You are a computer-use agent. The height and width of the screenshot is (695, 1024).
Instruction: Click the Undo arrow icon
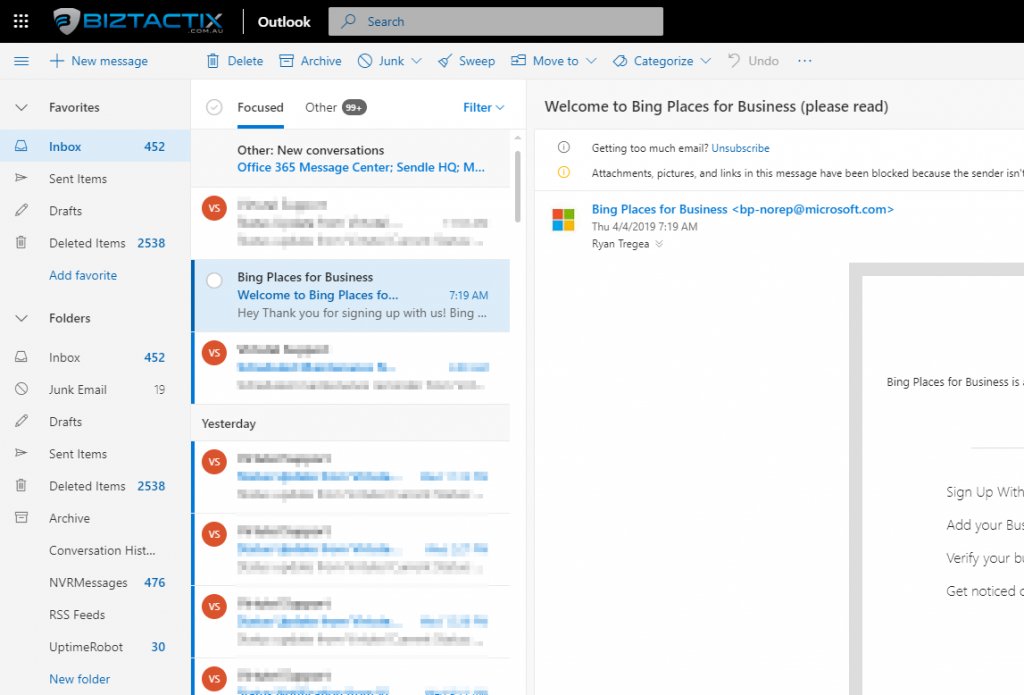coord(734,61)
